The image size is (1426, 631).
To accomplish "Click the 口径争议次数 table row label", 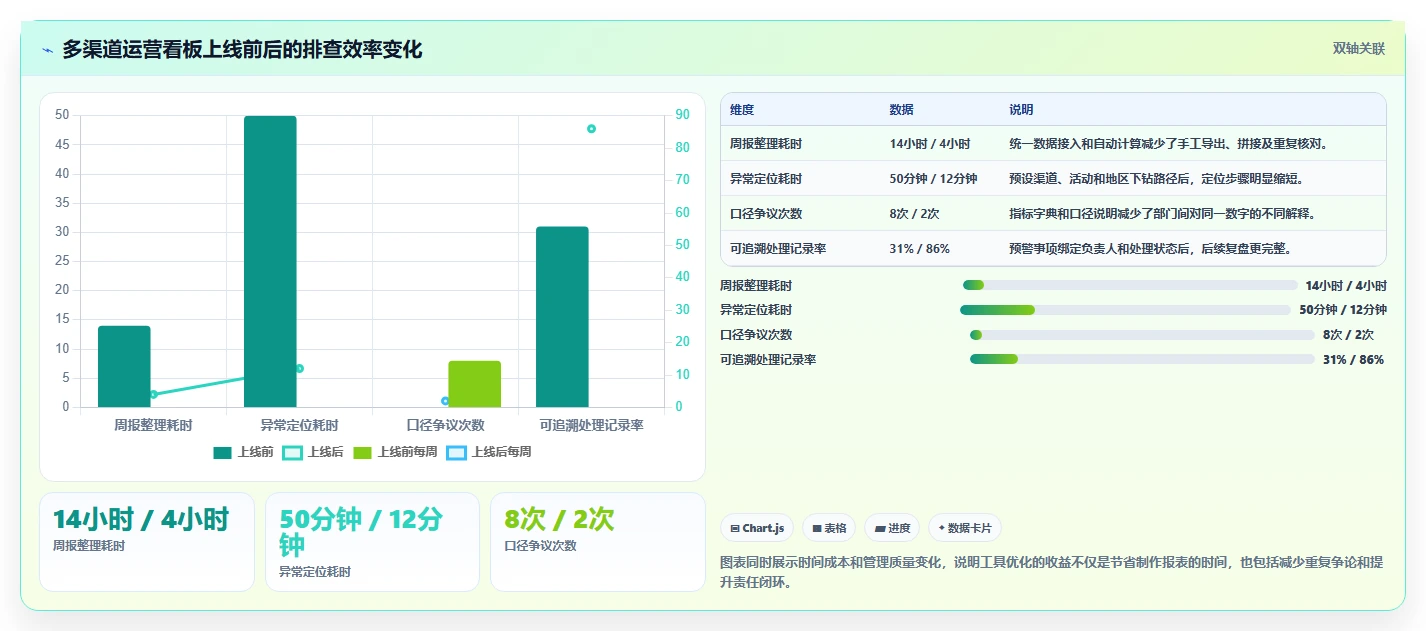I will (x=766, y=214).
